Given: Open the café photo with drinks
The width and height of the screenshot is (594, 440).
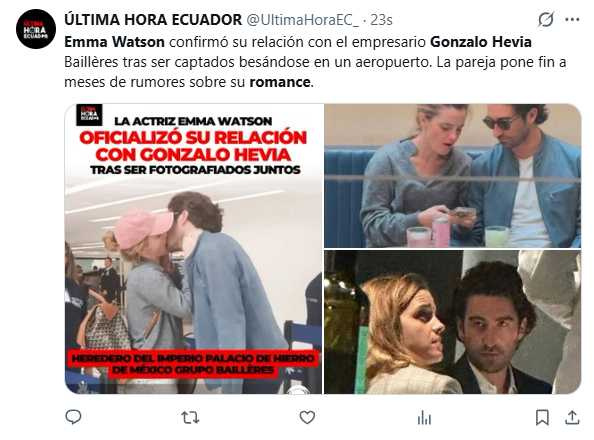Looking at the screenshot, I should (x=453, y=175).
